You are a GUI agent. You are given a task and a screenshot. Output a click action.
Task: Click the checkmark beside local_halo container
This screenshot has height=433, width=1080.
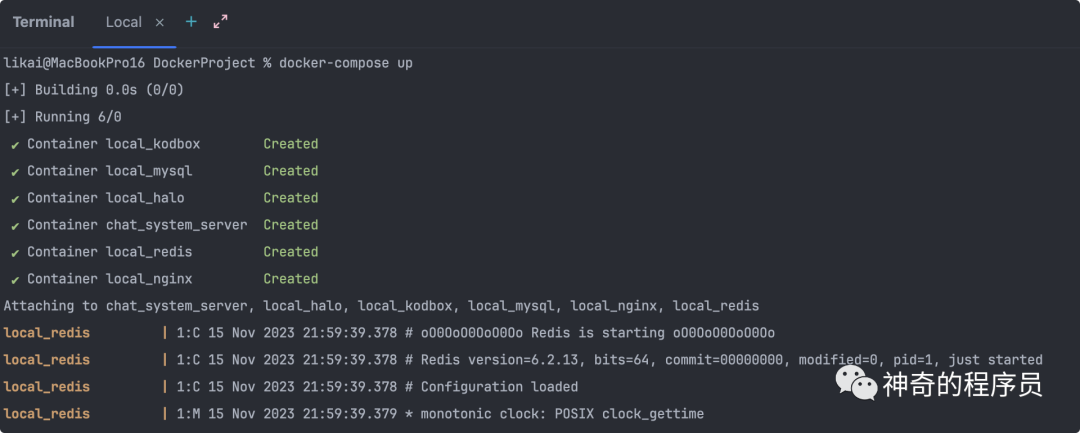[x=15, y=198]
